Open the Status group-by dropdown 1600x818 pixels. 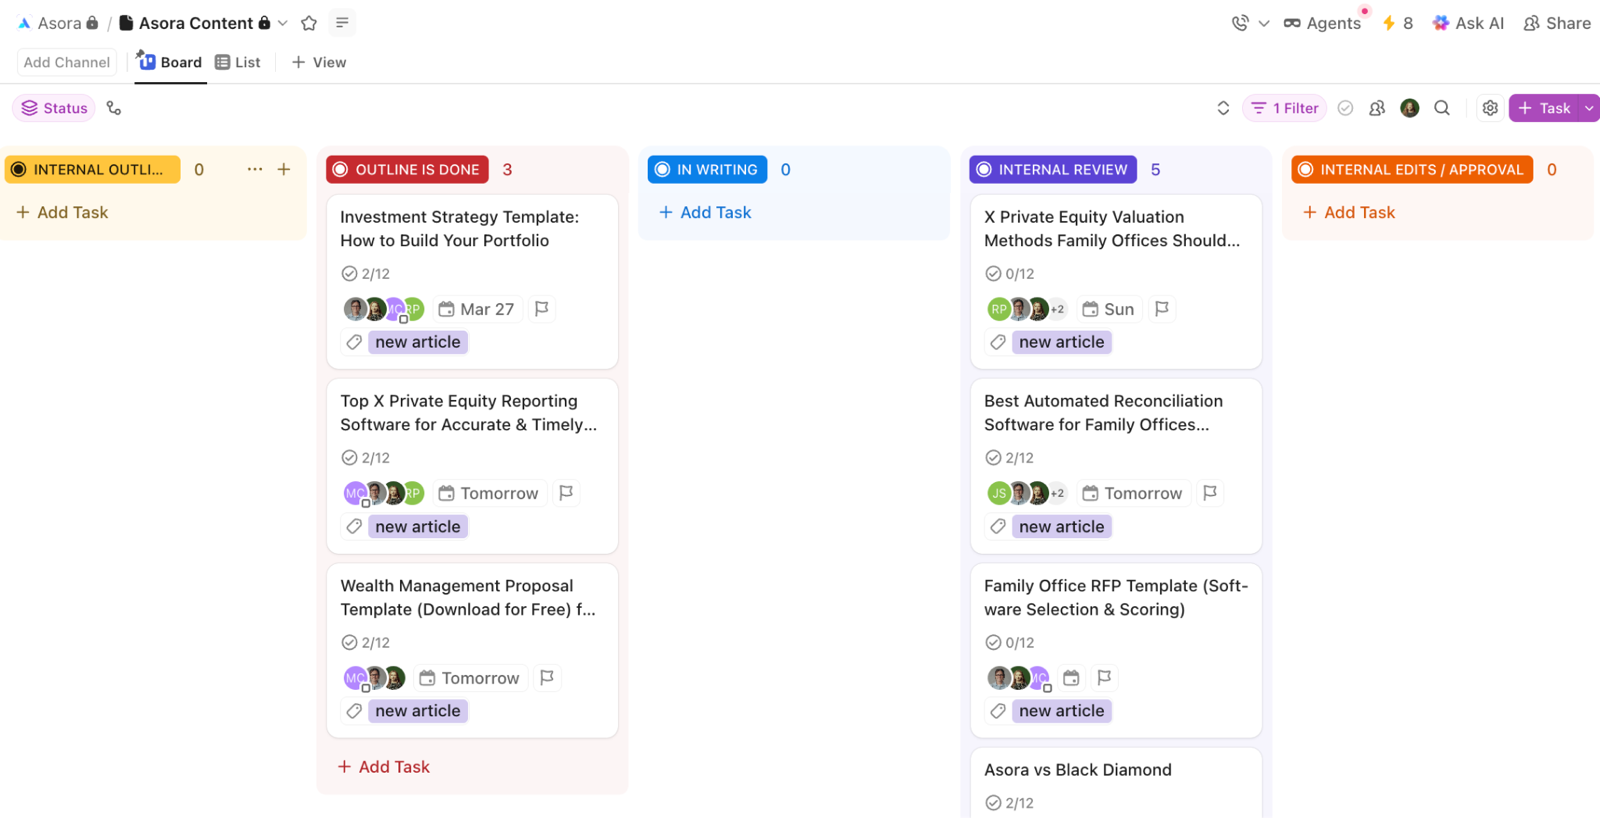(x=55, y=108)
